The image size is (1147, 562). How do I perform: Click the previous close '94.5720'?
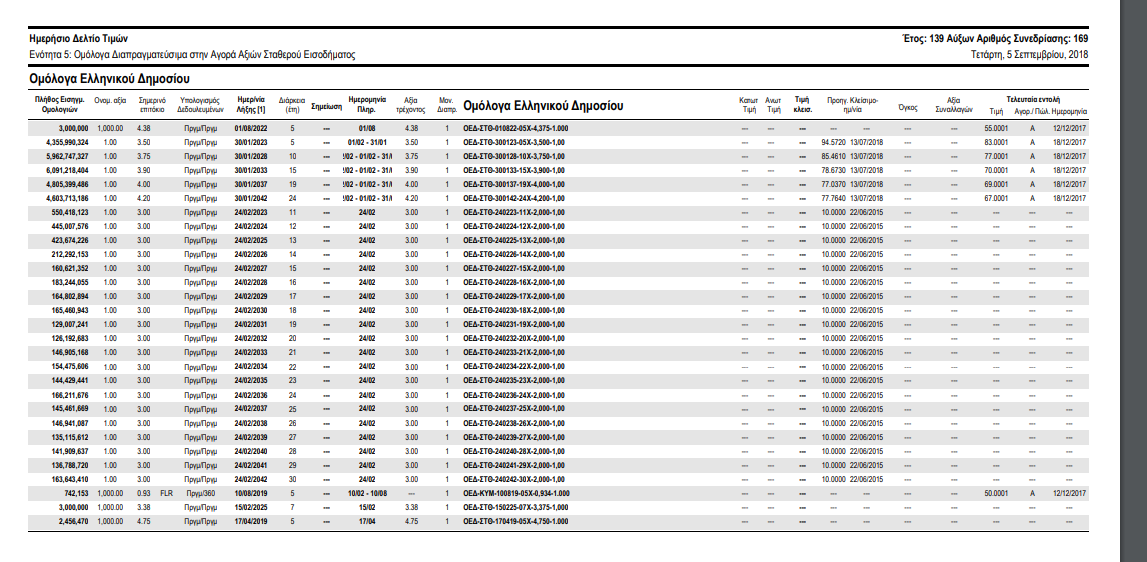tap(833, 142)
